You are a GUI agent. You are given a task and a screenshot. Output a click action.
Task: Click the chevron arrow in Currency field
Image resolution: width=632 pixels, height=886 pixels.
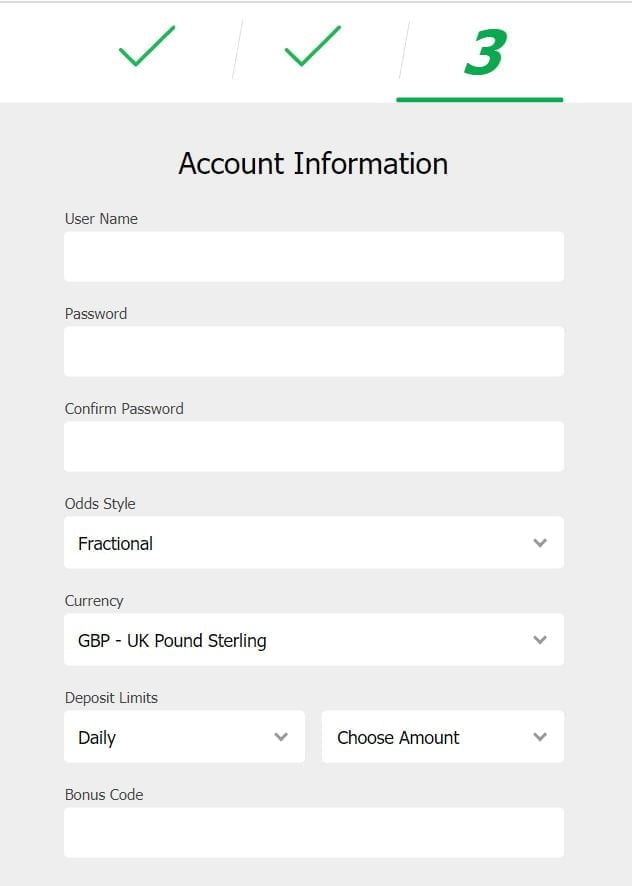coord(540,640)
